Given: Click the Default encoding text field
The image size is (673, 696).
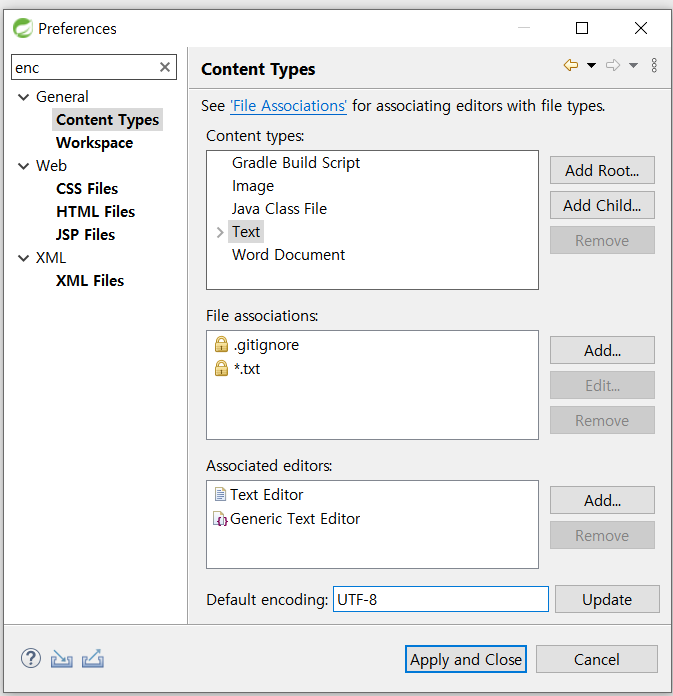Looking at the screenshot, I should coord(440,599).
